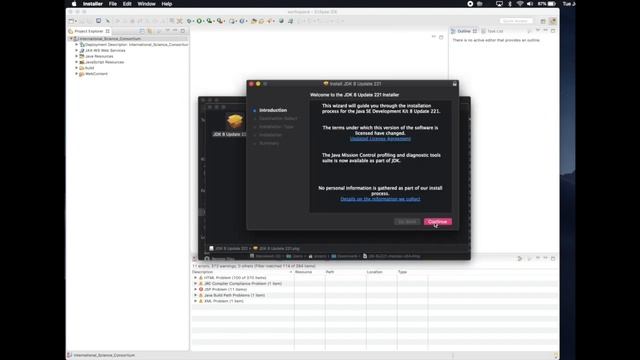This screenshot has width=640, height=360.
Task: Collapse the International_Science_Consortium project node
Action: point(71,38)
